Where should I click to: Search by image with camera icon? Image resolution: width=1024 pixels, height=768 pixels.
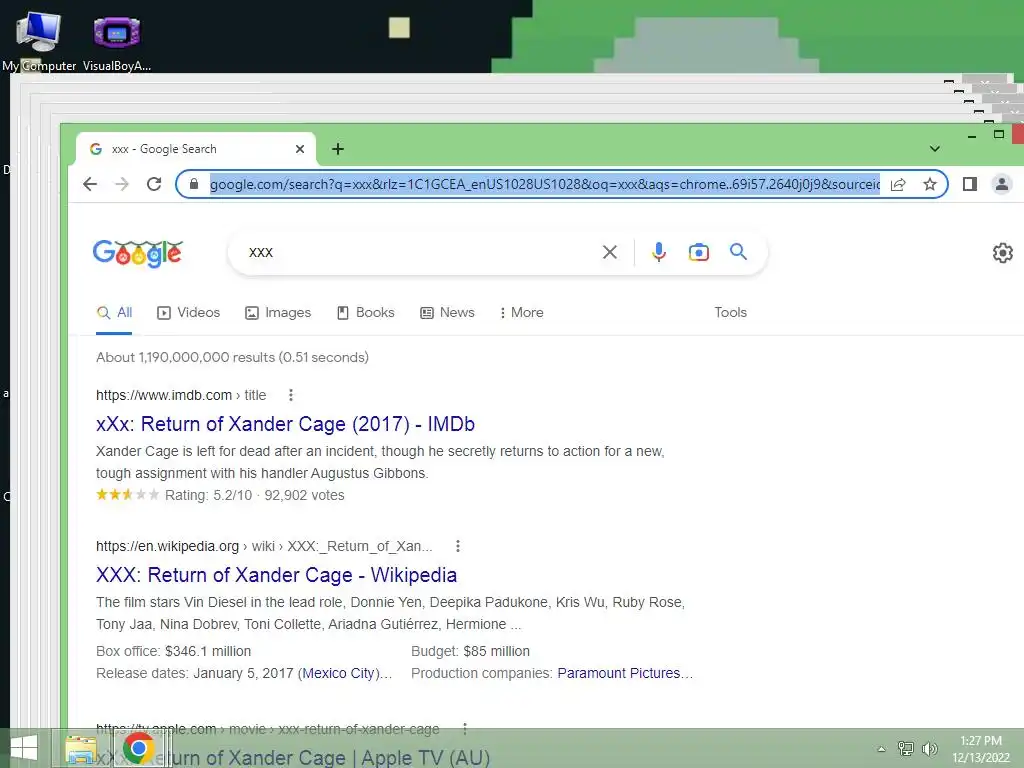point(699,252)
